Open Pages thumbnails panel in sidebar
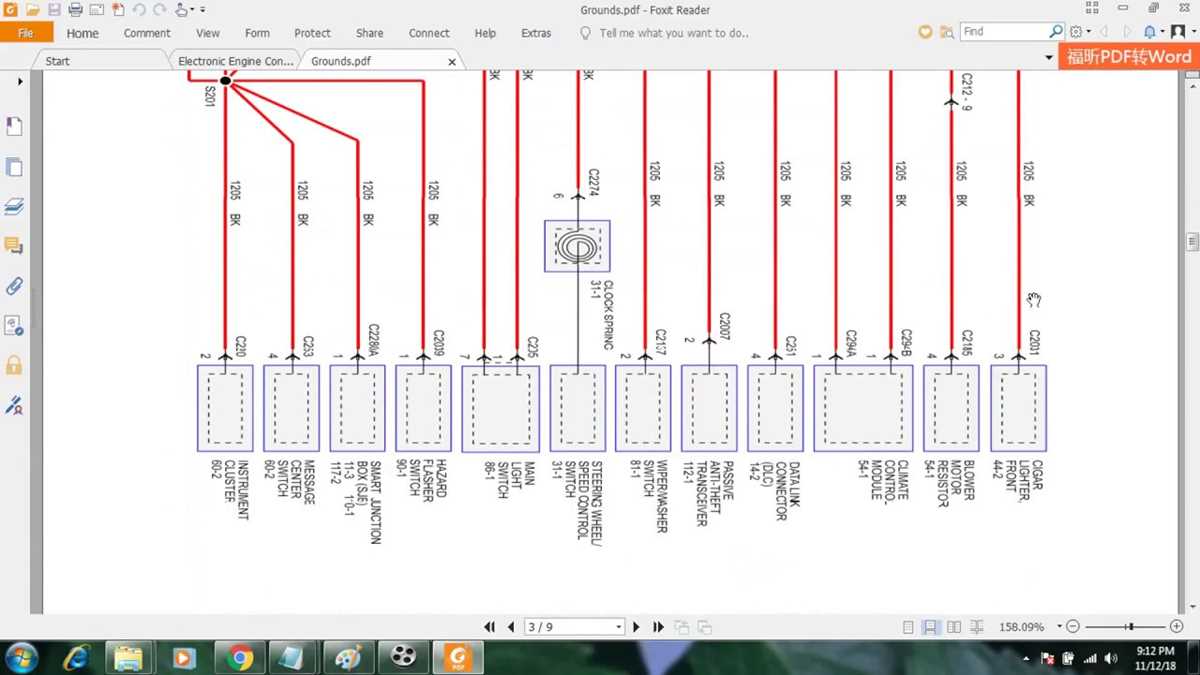1200x675 pixels. tap(14, 167)
